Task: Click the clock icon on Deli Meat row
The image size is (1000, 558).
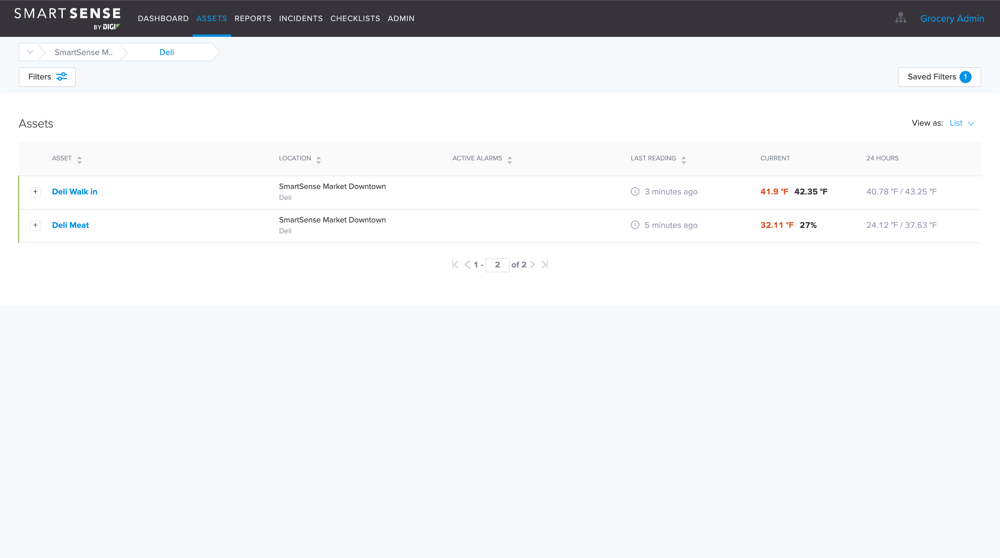Action: [635, 225]
